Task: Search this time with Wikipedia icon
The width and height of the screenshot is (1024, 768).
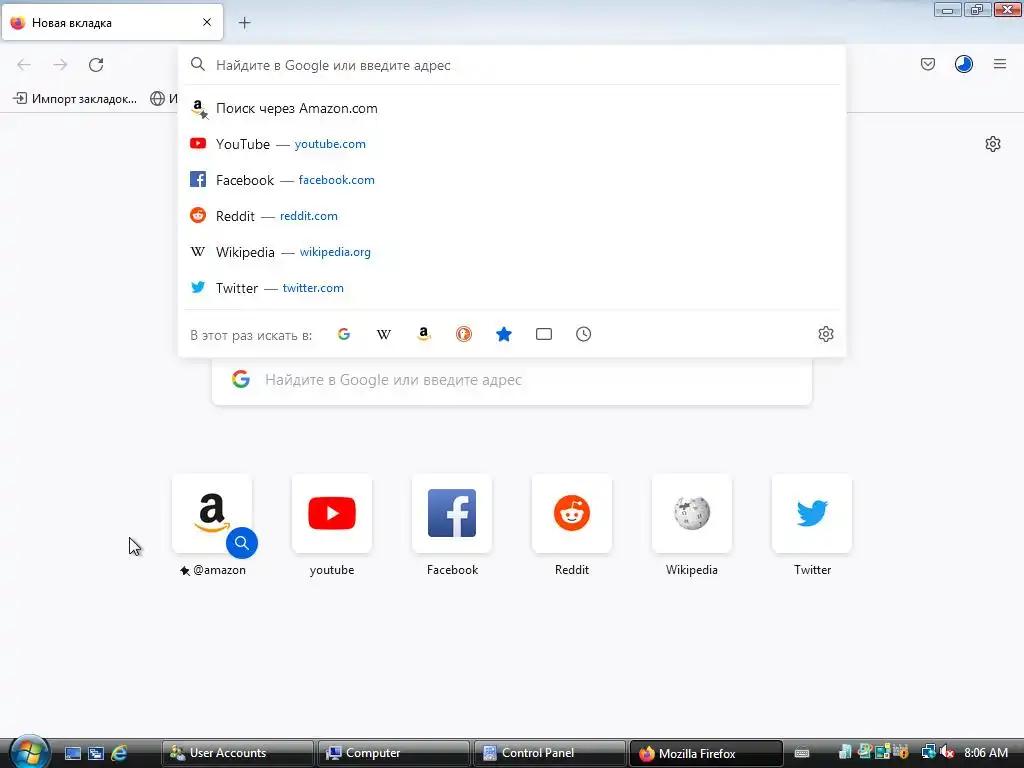Action: [x=384, y=334]
